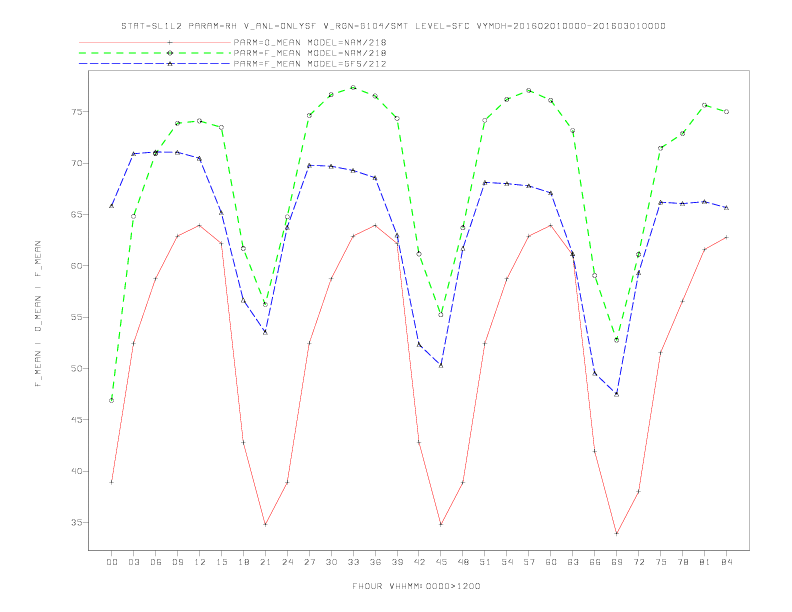The height and width of the screenshot is (612, 792).
Task: Select legend entry PARM=F_MEAN MODEL=GFS/212
Action: pyautogui.click(x=310, y=64)
